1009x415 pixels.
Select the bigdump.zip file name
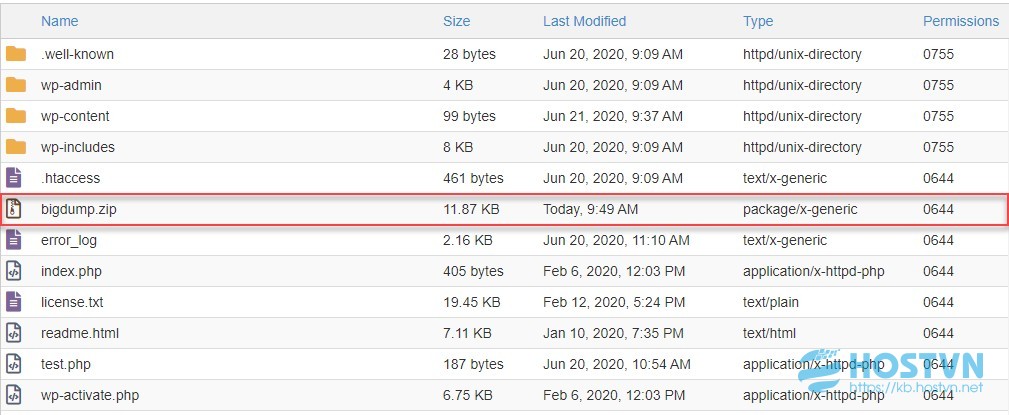pyautogui.click(x=79, y=209)
